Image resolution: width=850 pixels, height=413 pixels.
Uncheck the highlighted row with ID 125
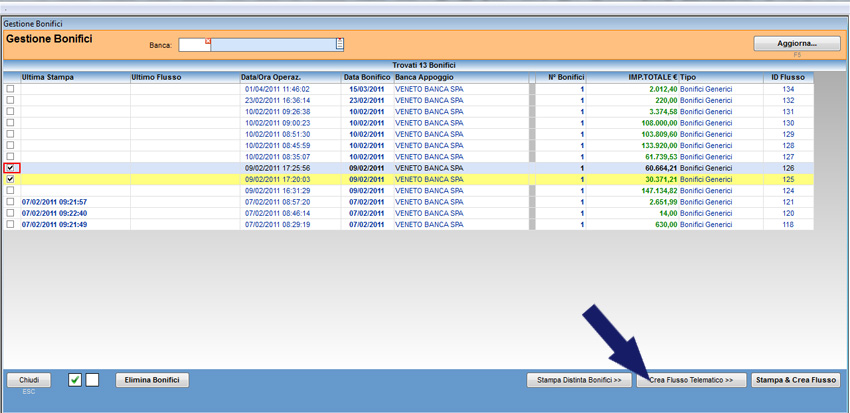coord(11,179)
